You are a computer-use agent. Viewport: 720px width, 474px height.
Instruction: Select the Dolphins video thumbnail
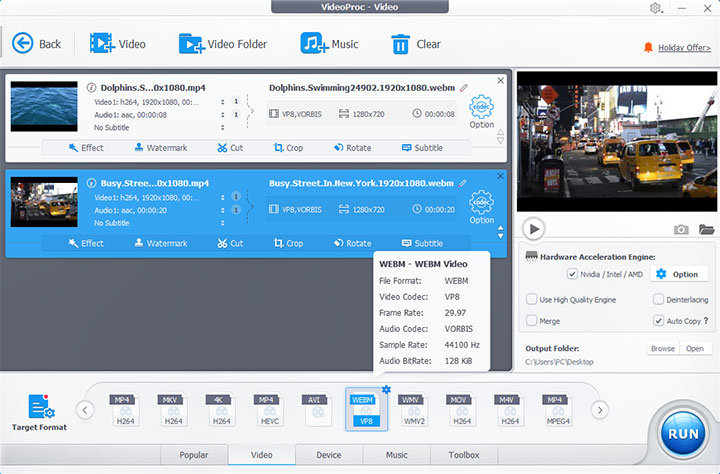pos(44,107)
